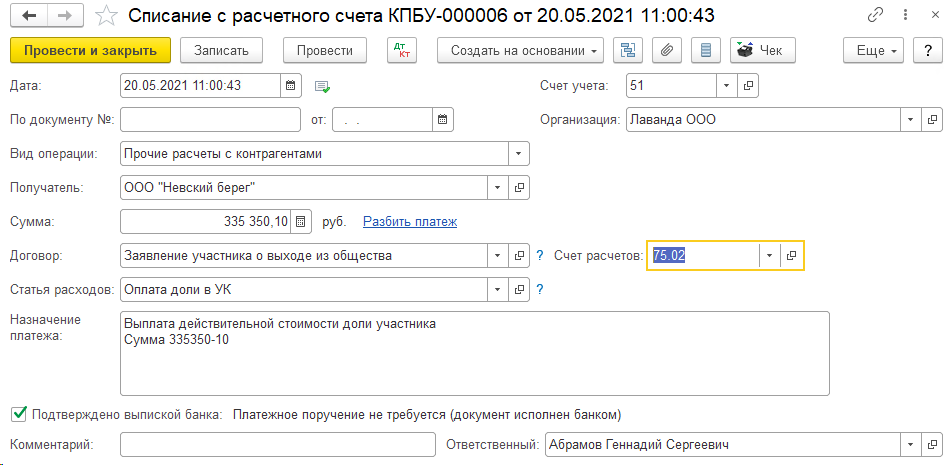This screenshot has width=951, height=465.
Task: Click in Комментарий input field
Action: 278,444
